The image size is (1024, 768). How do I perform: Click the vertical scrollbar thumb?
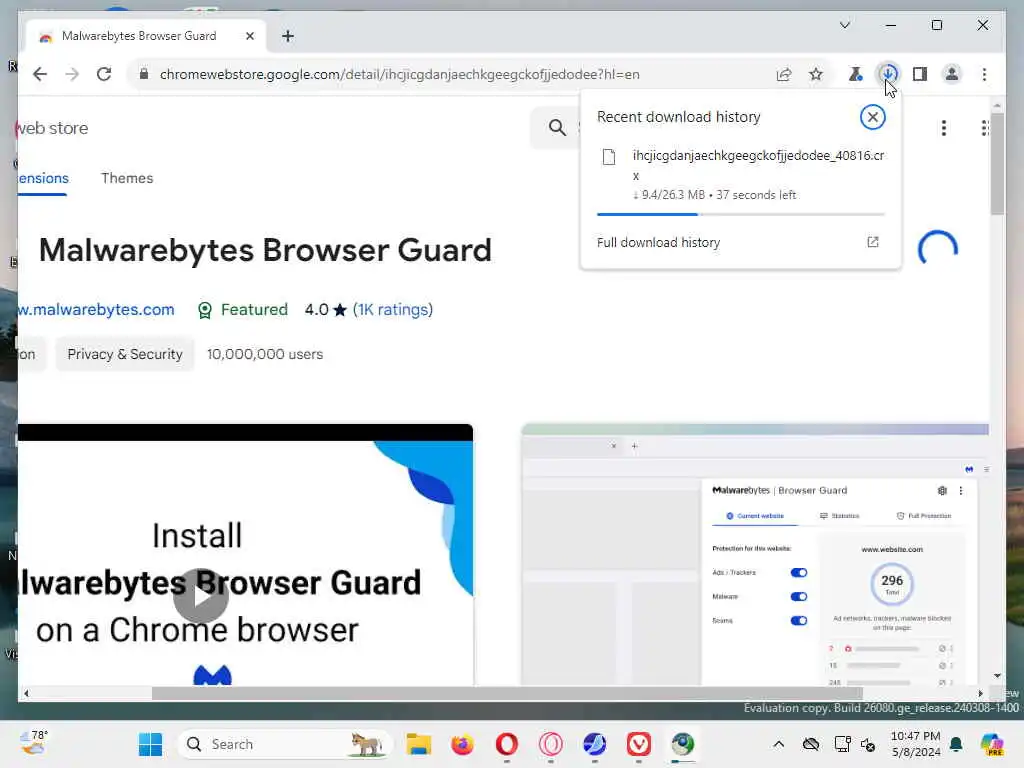click(997, 163)
